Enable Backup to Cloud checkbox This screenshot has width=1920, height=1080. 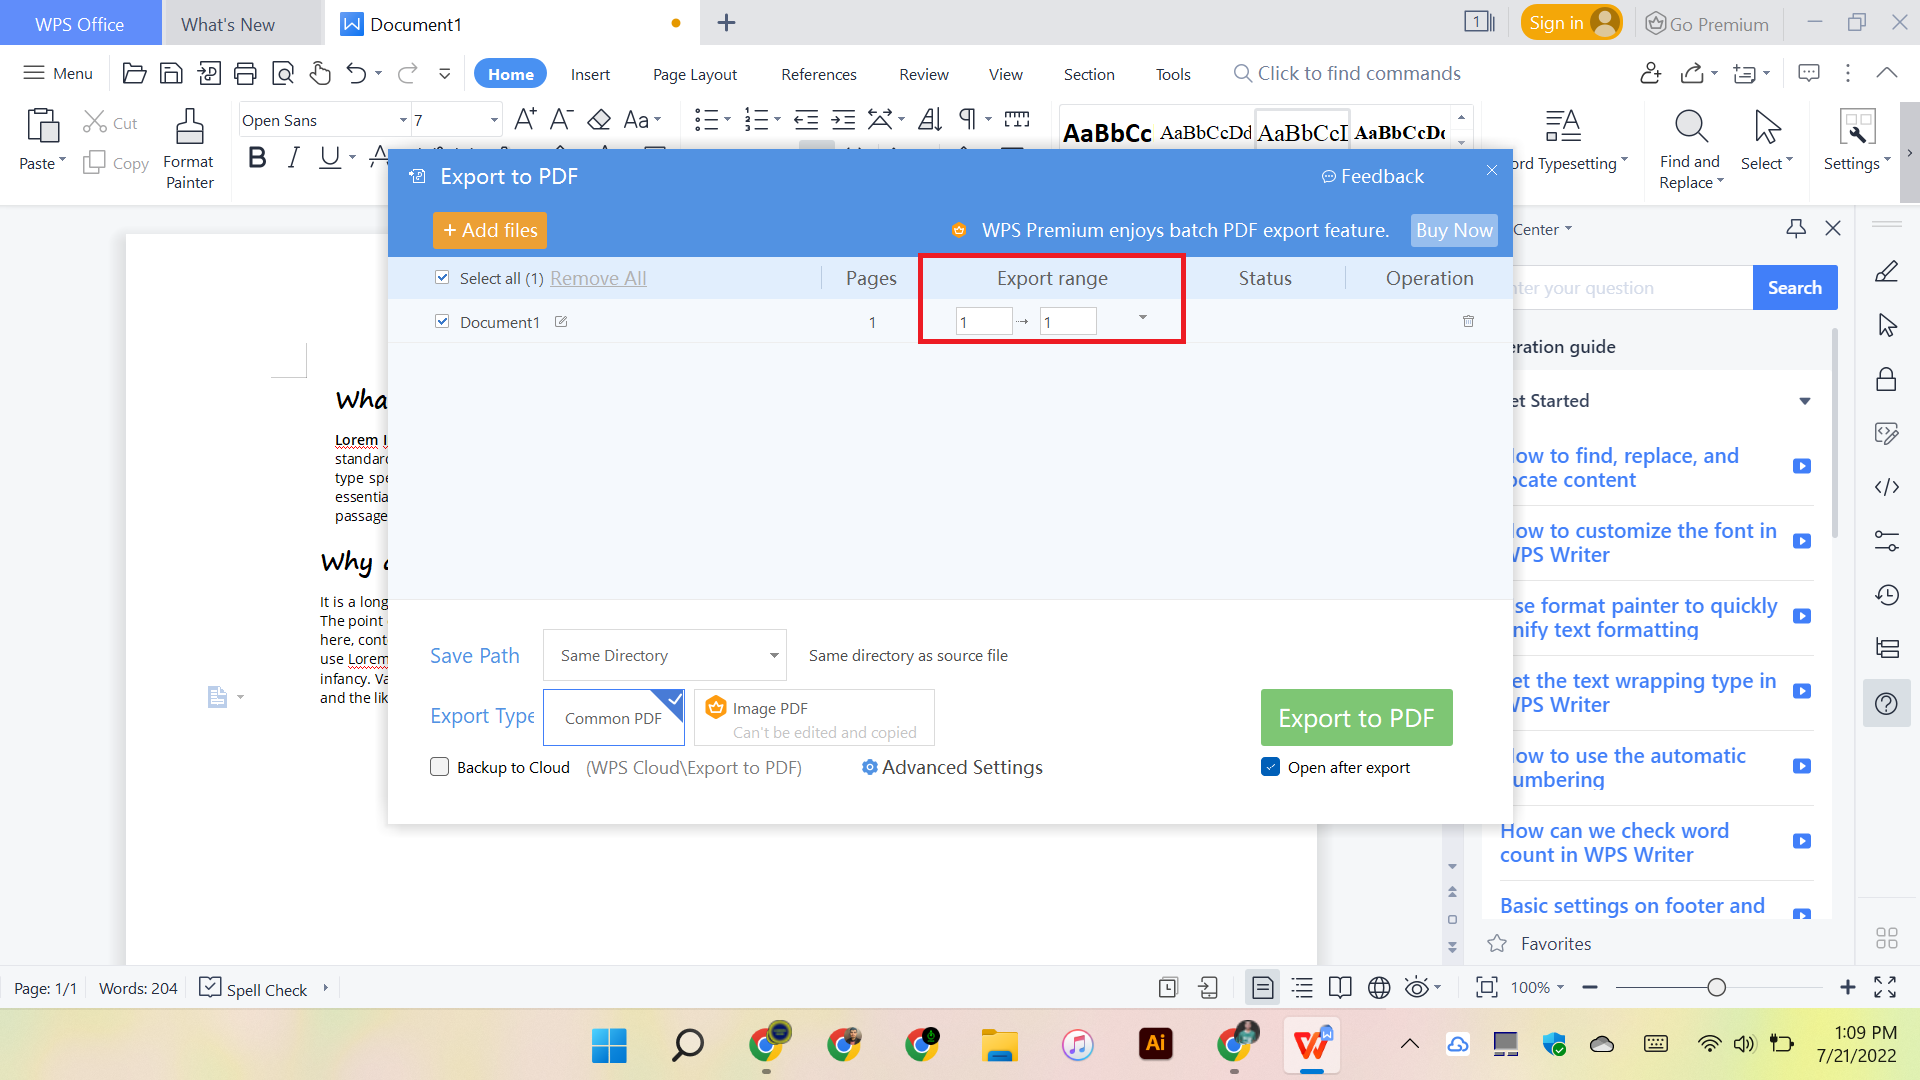[x=439, y=767]
